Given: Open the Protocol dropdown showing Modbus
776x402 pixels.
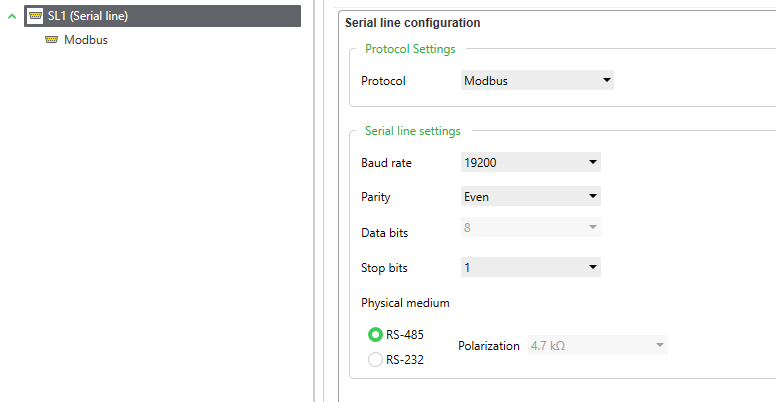Looking at the screenshot, I should [537, 80].
